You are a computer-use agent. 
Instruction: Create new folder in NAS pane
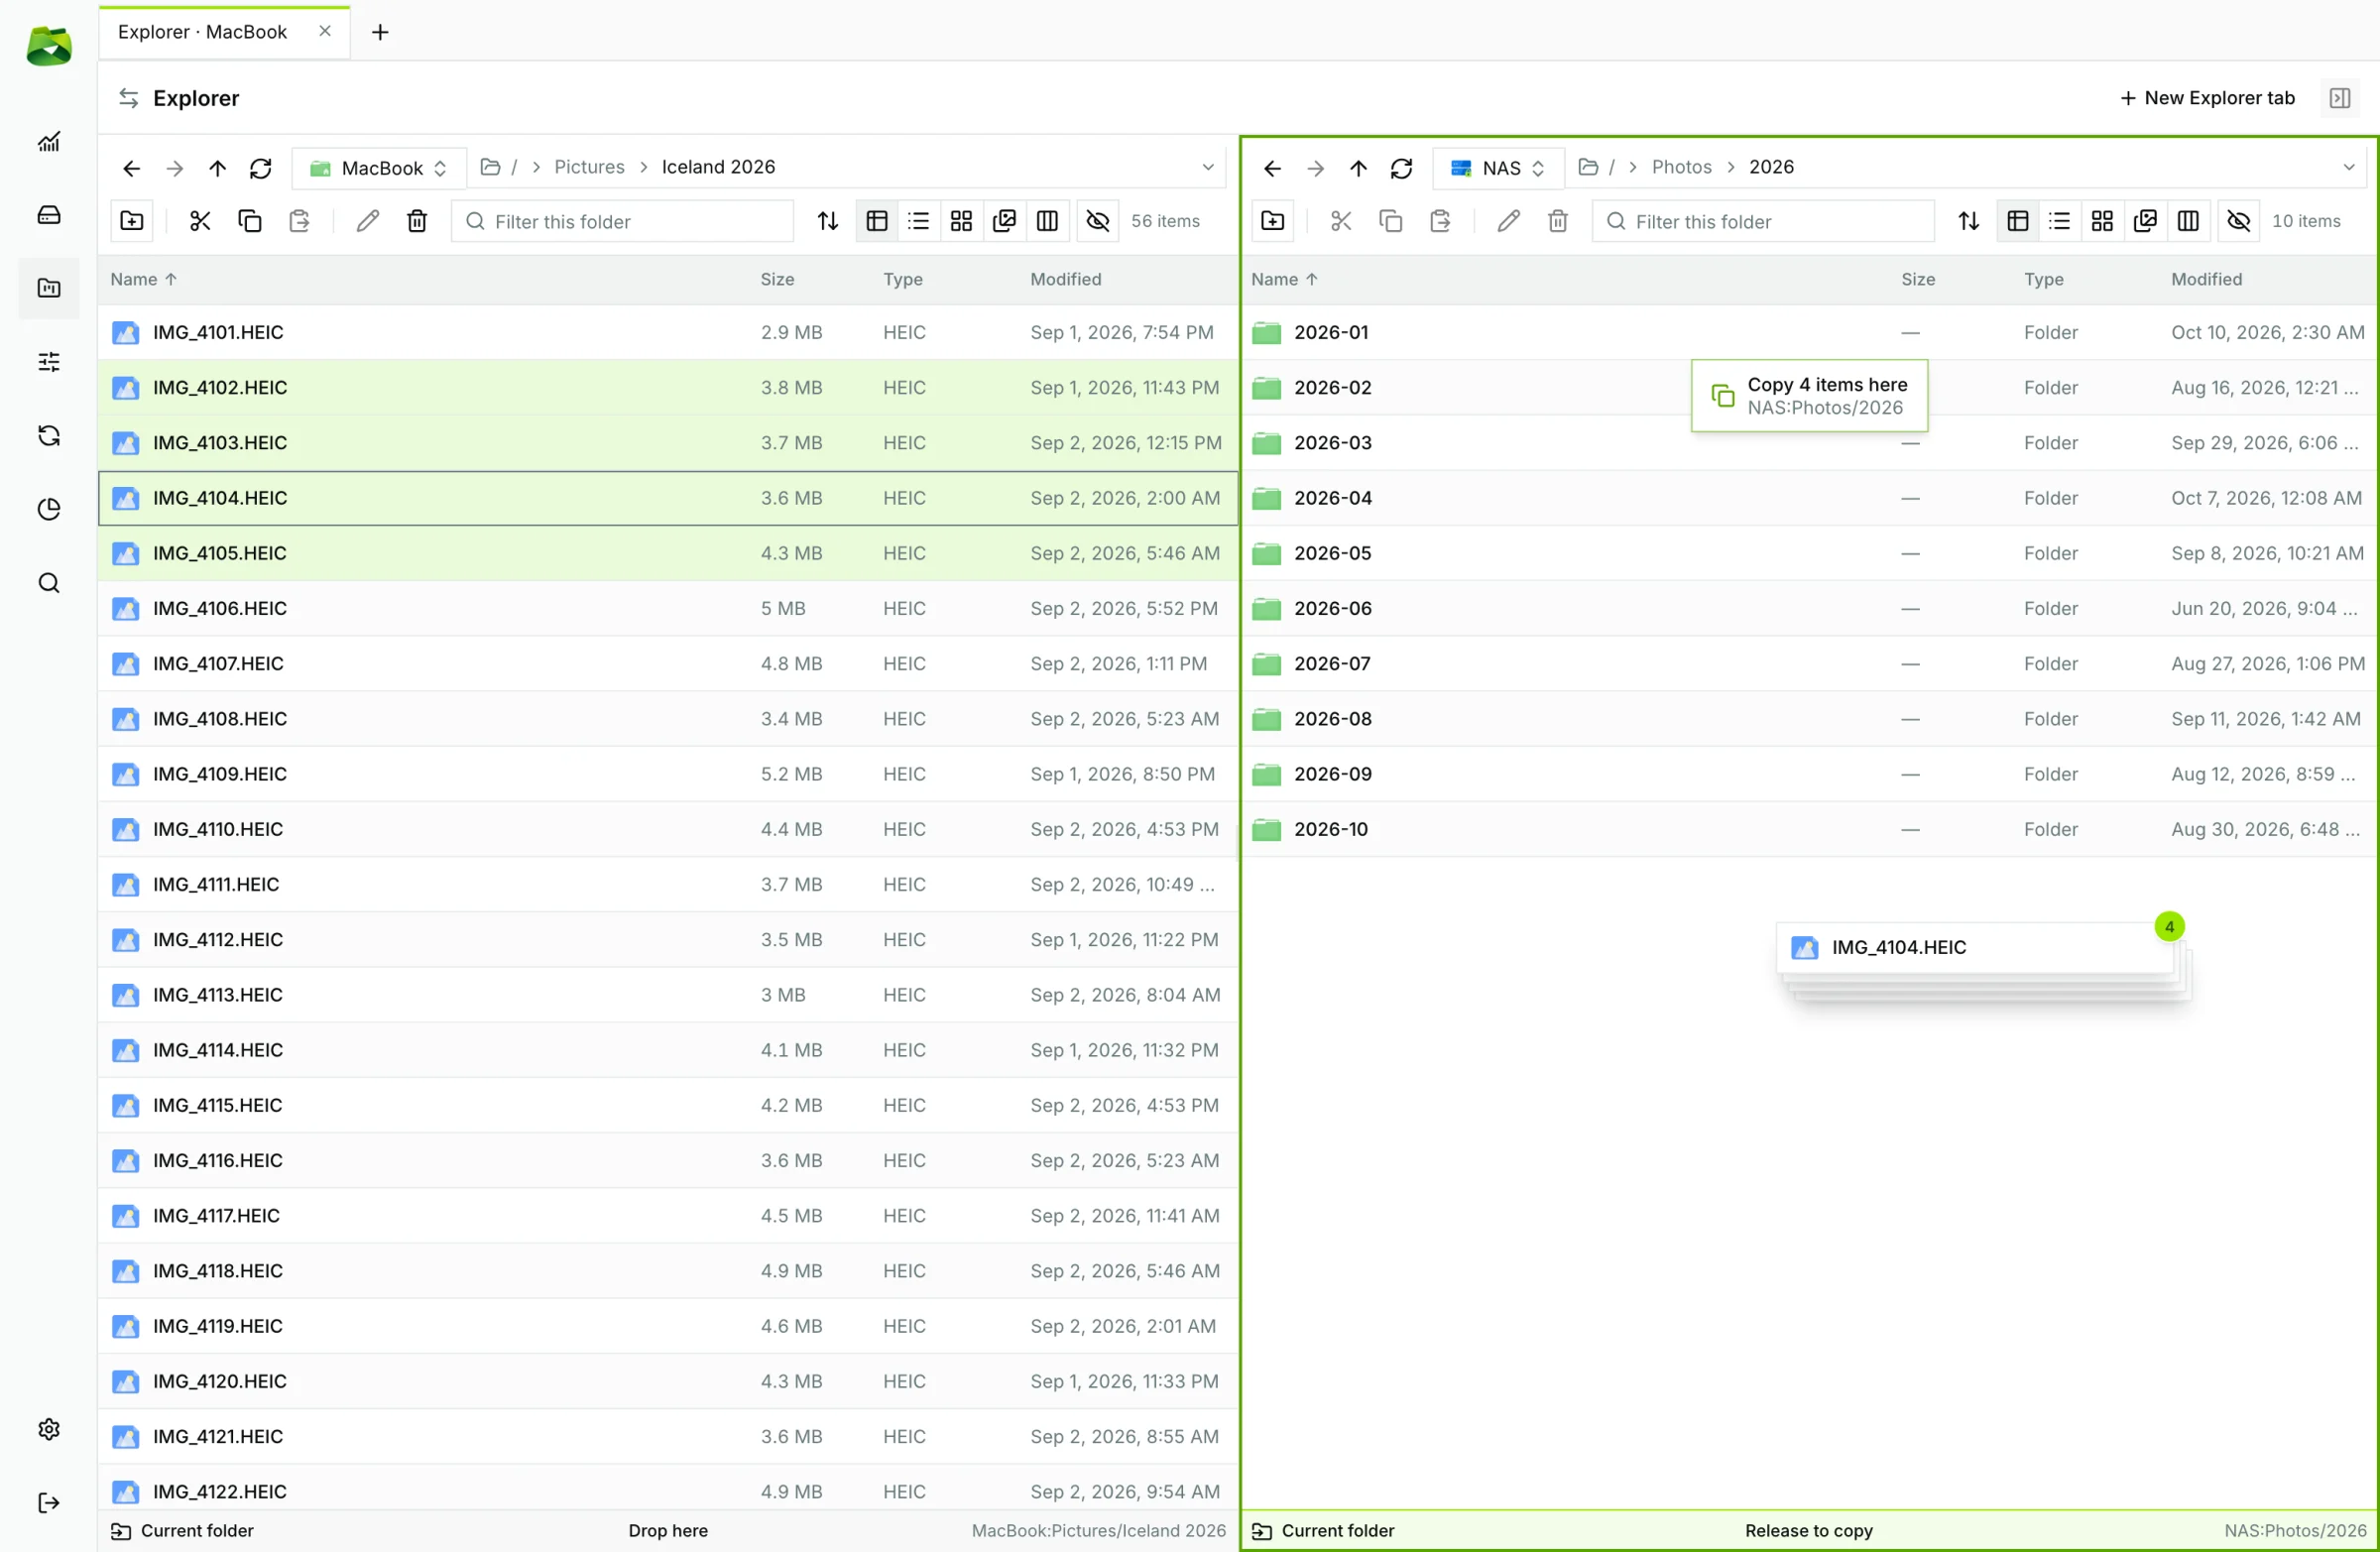[x=1273, y=221]
